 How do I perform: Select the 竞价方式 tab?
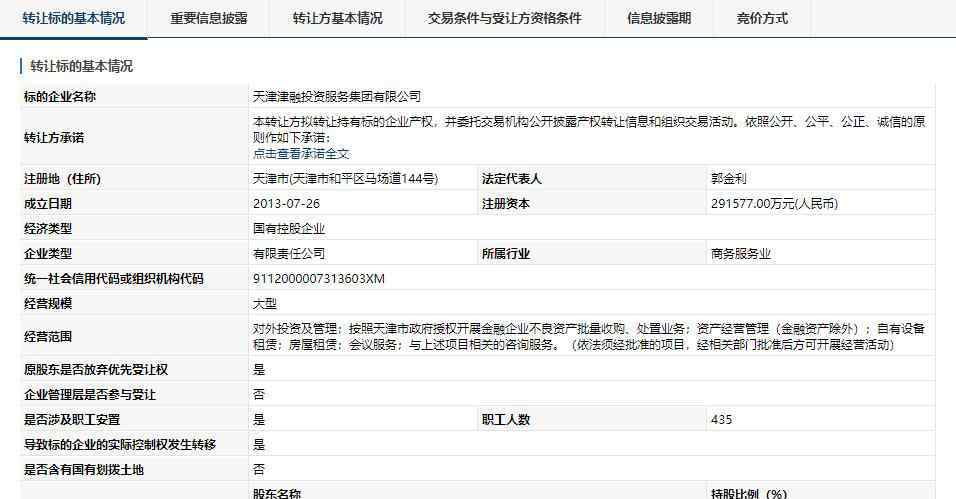click(x=762, y=18)
